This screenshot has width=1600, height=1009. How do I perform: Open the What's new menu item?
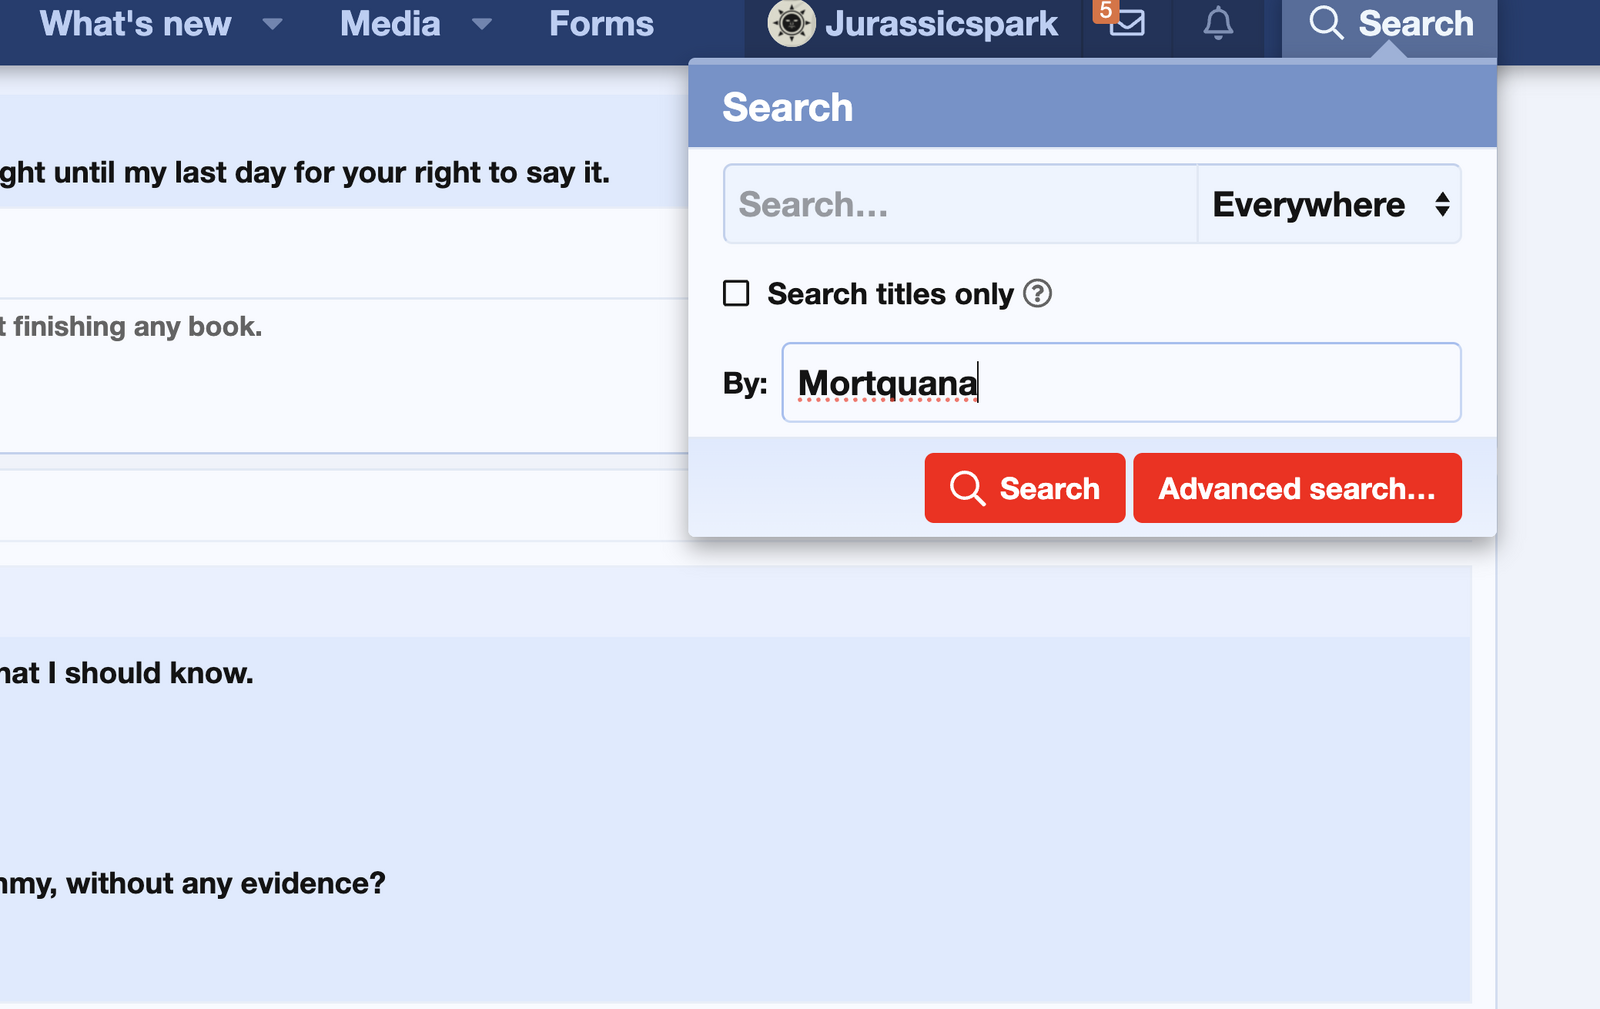tap(135, 24)
